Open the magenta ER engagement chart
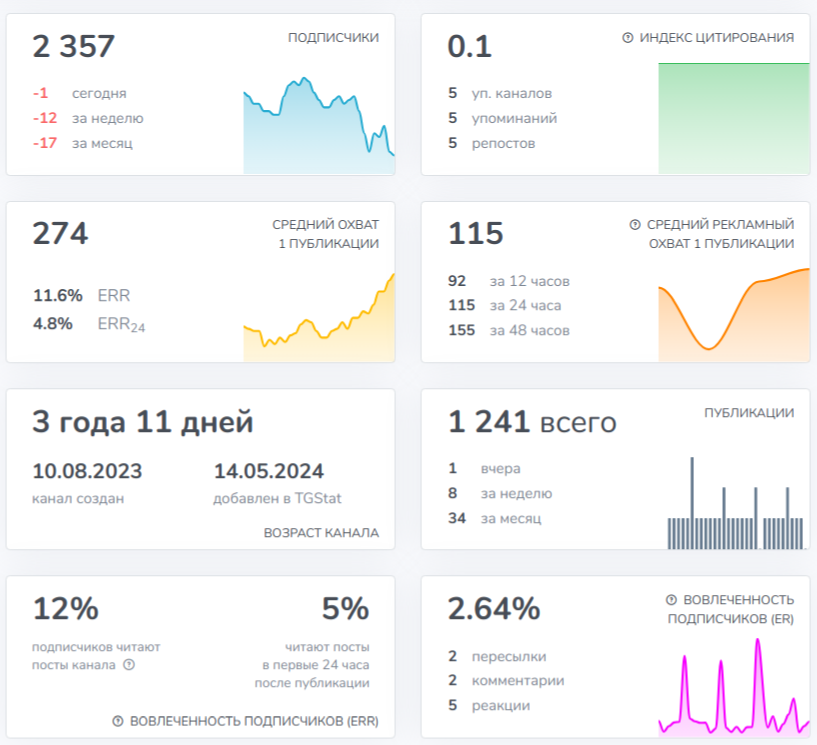 [x=734, y=687]
